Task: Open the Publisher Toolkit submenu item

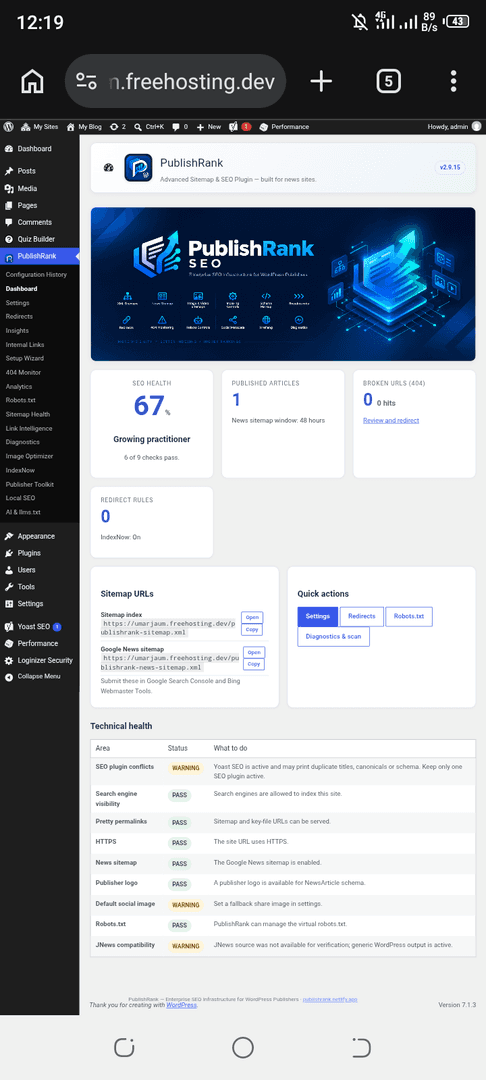Action: coord(30,484)
